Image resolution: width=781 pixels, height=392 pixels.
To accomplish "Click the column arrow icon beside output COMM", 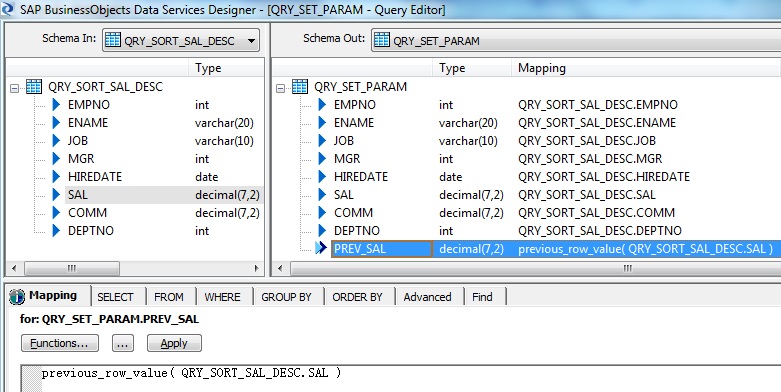I will coord(322,212).
